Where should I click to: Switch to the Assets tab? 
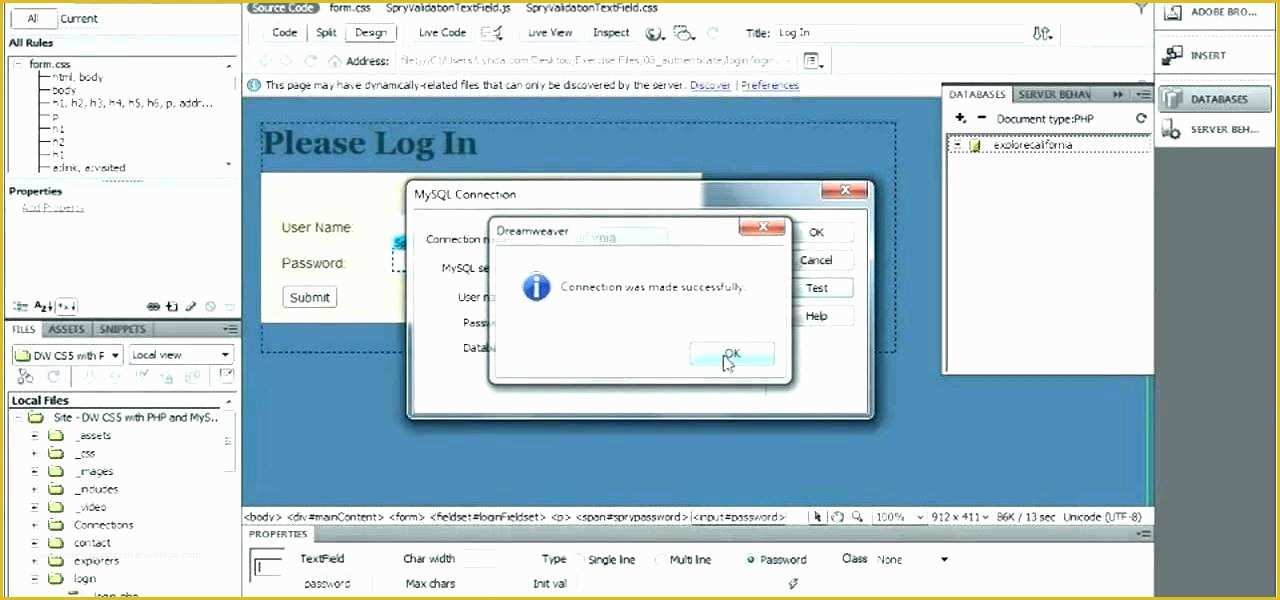[67, 329]
